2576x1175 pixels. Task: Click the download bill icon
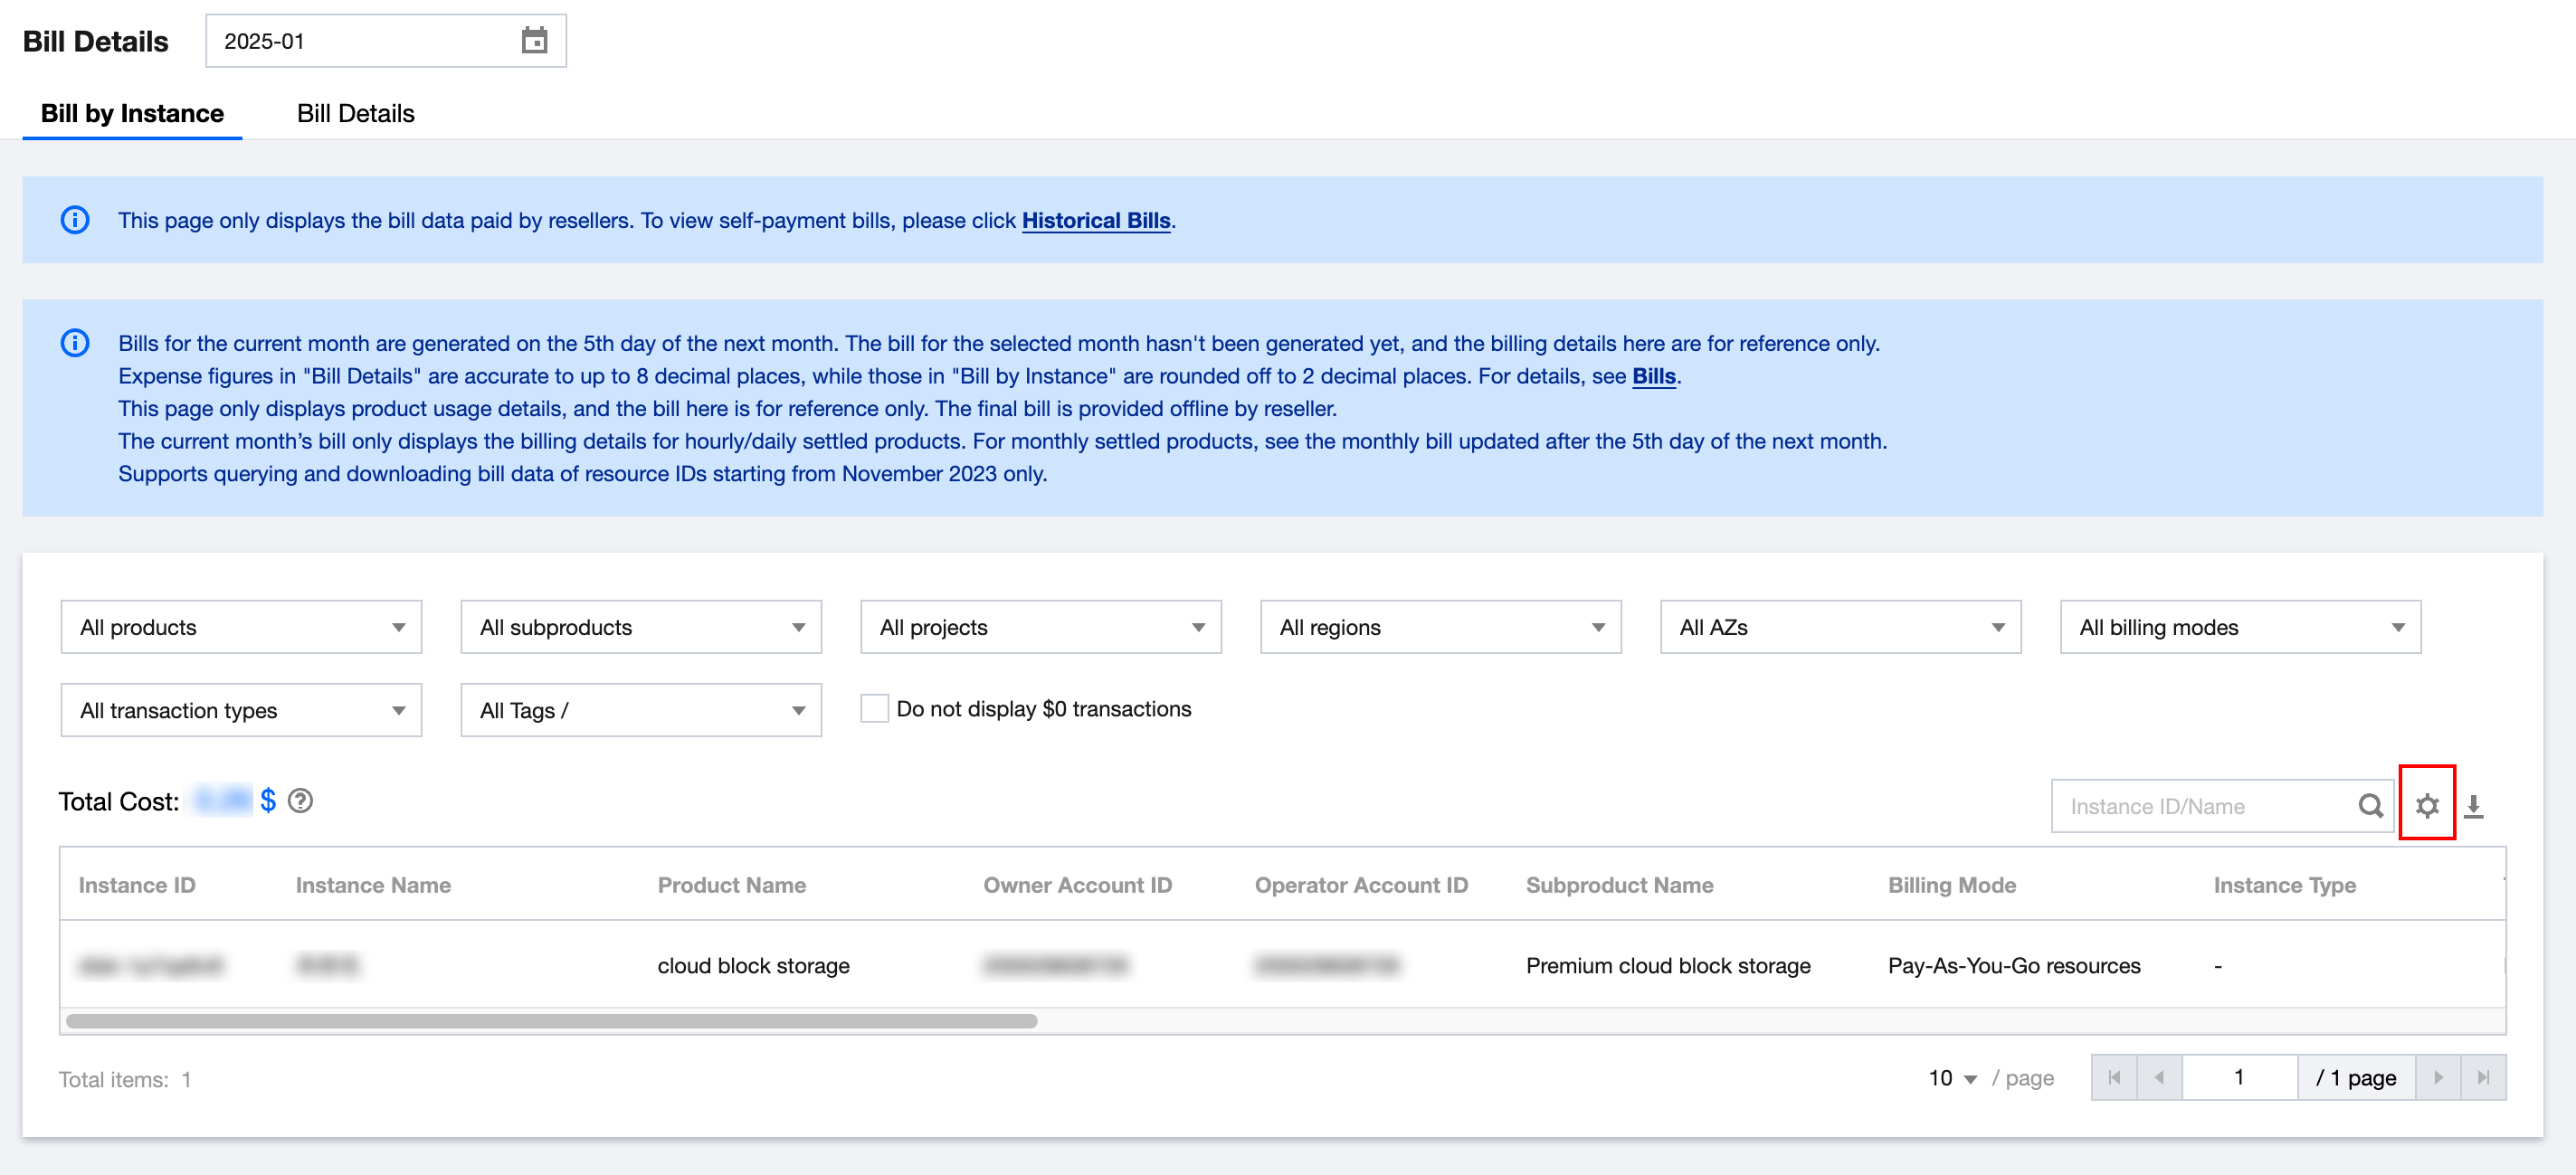2473,806
